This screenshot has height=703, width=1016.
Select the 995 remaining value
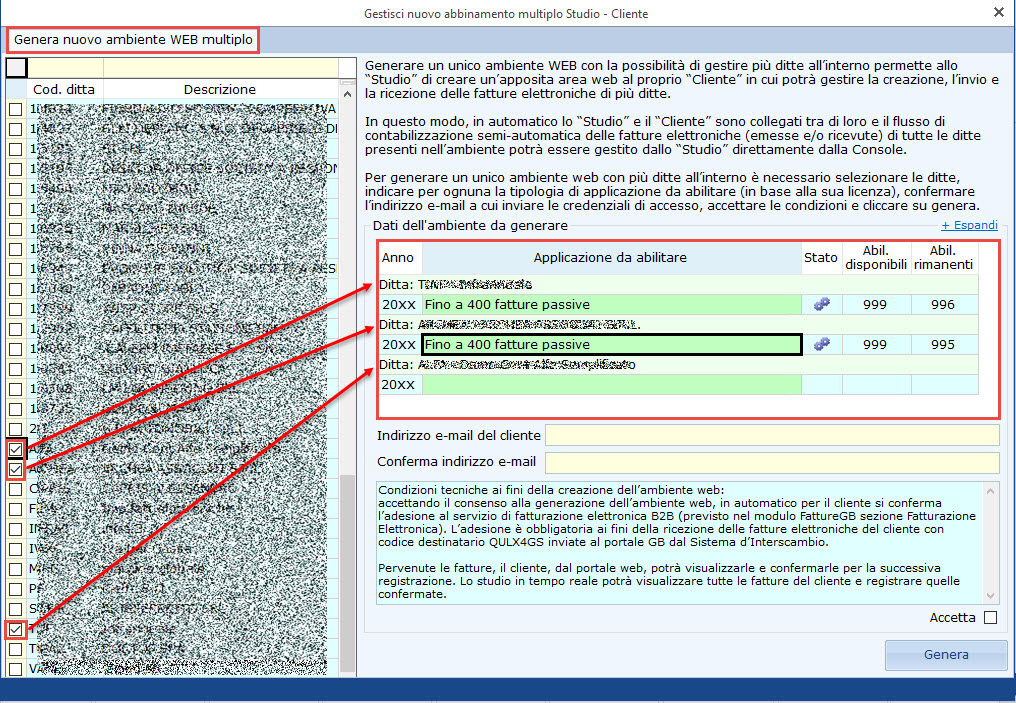[943, 345]
